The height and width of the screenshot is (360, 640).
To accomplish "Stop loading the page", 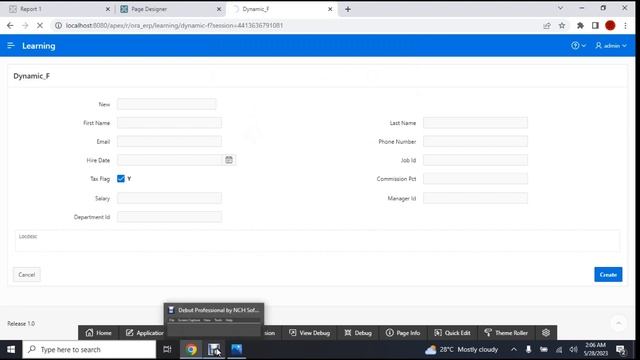I will [40, 25].
